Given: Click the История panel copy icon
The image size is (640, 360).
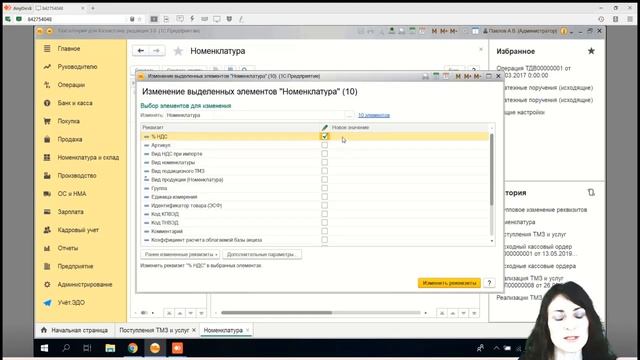Looking at the screenshot, I should click(591, 192).
